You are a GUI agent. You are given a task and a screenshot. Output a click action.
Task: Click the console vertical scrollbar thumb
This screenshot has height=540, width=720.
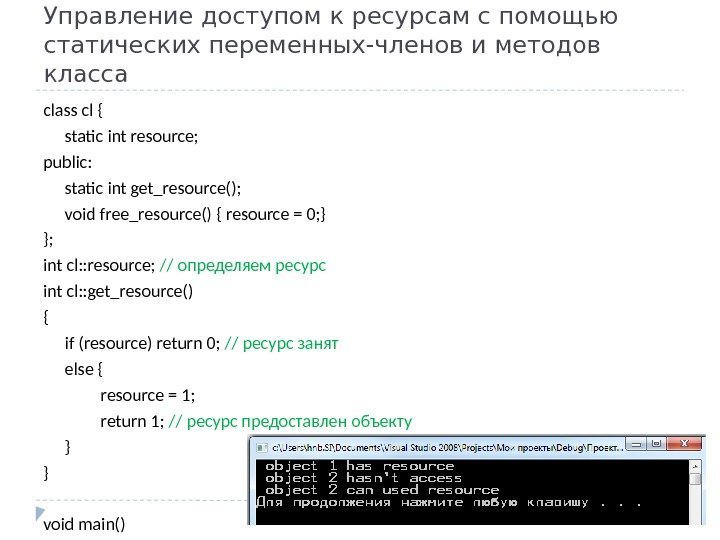[695, 479]
